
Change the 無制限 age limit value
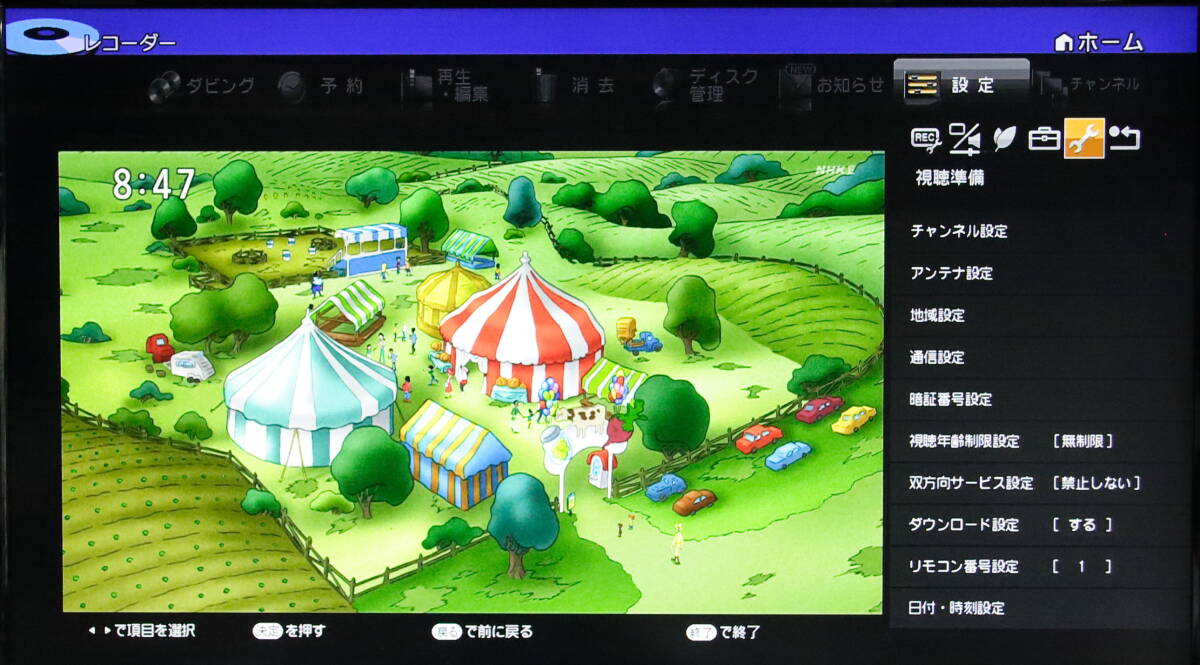point(1083,441)
